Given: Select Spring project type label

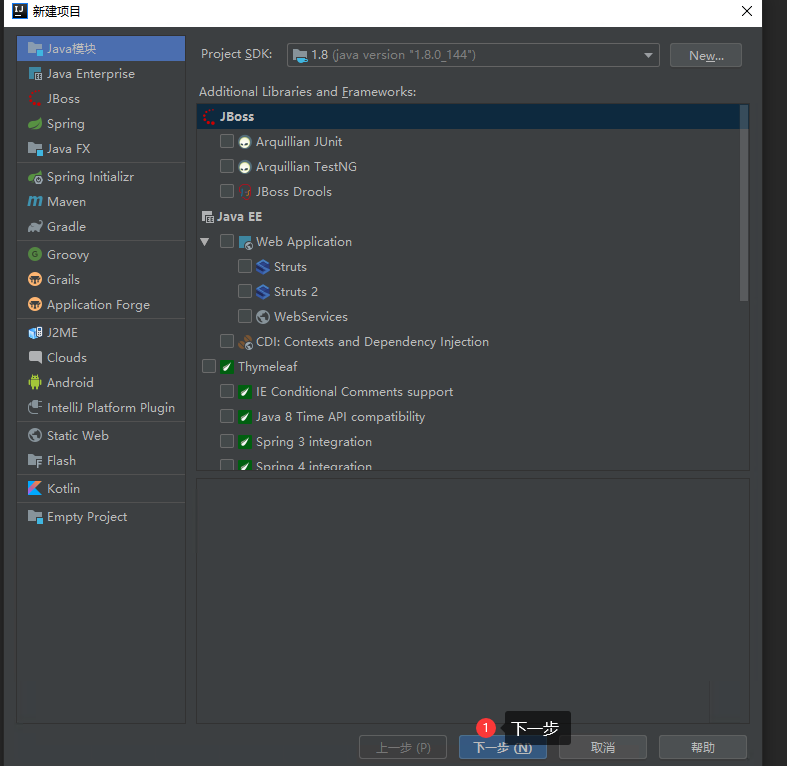Looking at the screenshot, I should tap(66, 124).
